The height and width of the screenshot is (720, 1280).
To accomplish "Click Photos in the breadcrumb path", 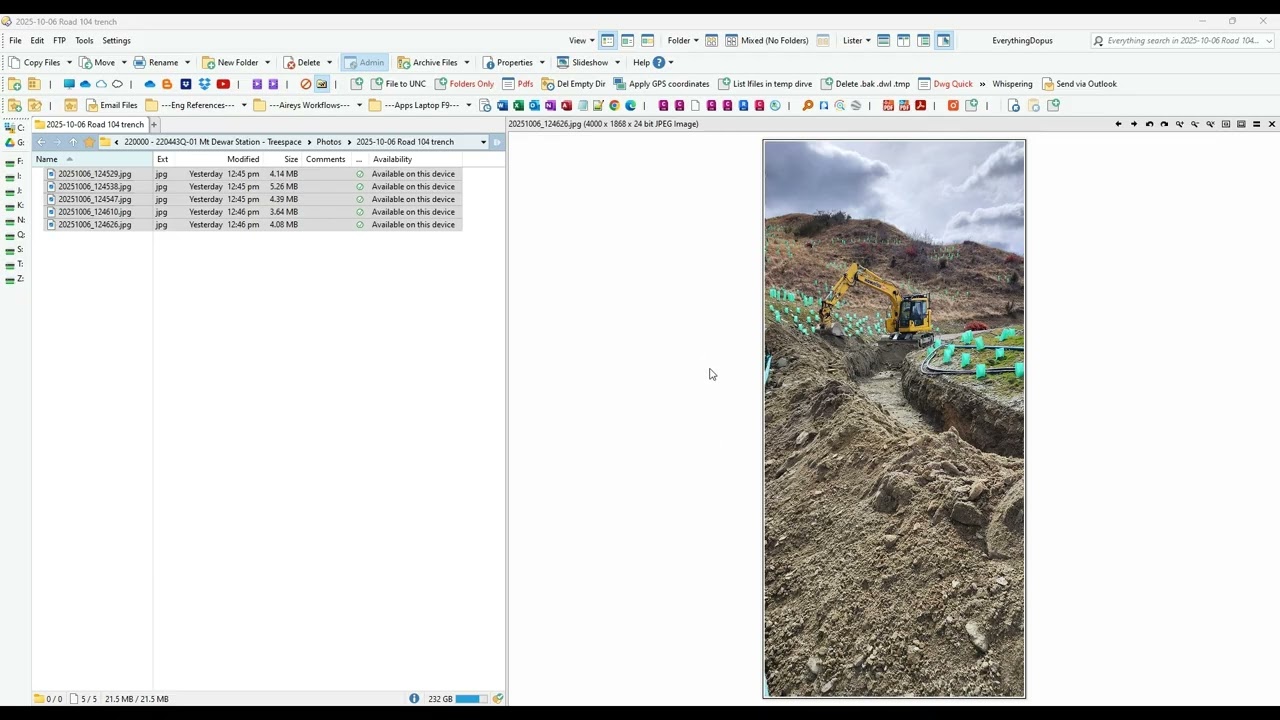I will [329, 142].
